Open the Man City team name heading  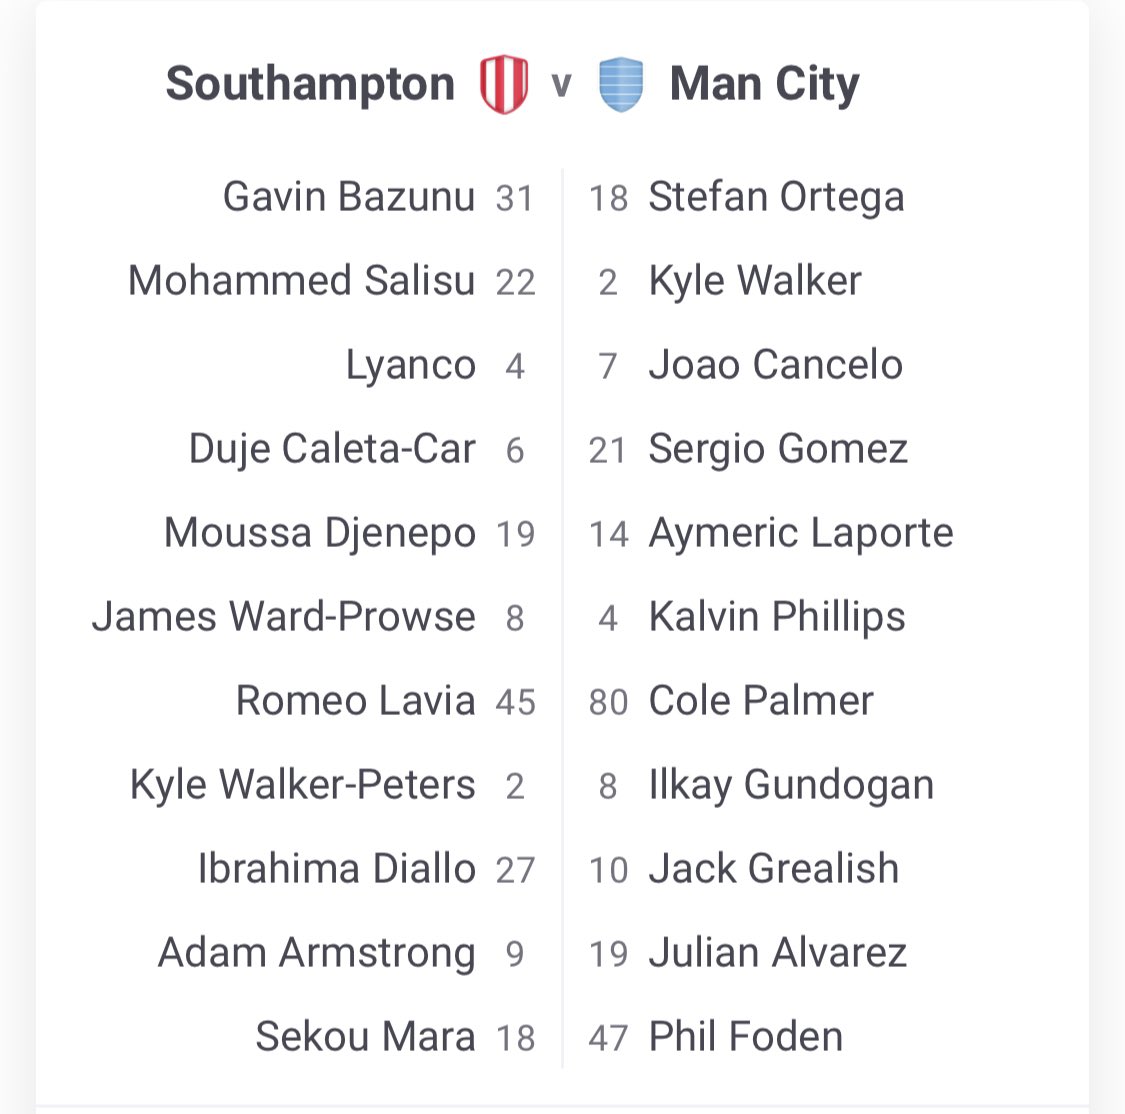[x=764, y=84]
